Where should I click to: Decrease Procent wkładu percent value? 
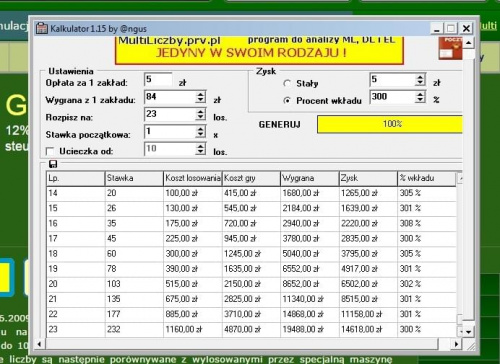(x=420, y=100)
